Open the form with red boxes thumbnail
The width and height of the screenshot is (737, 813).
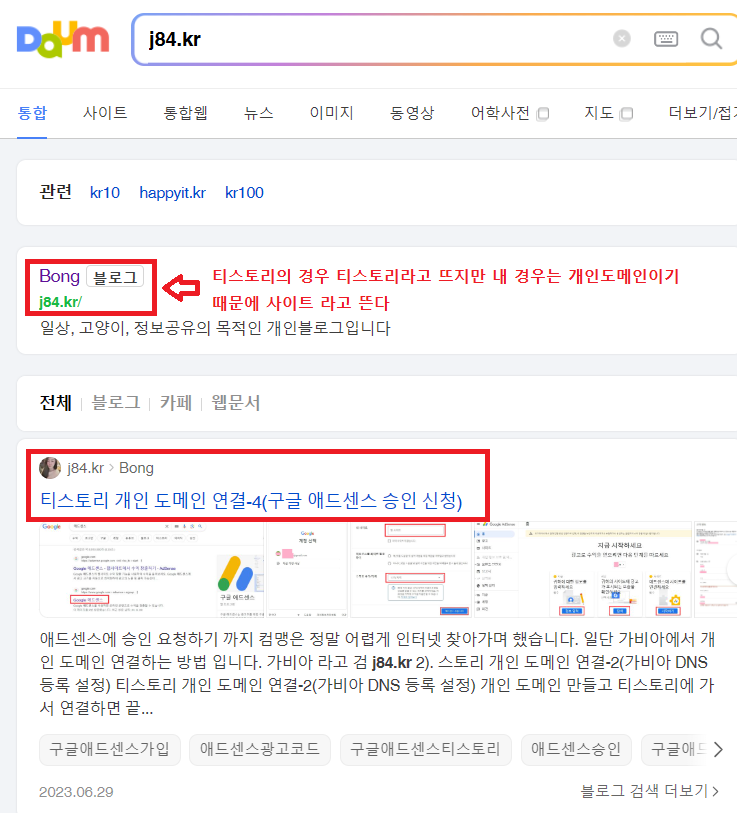411,570
